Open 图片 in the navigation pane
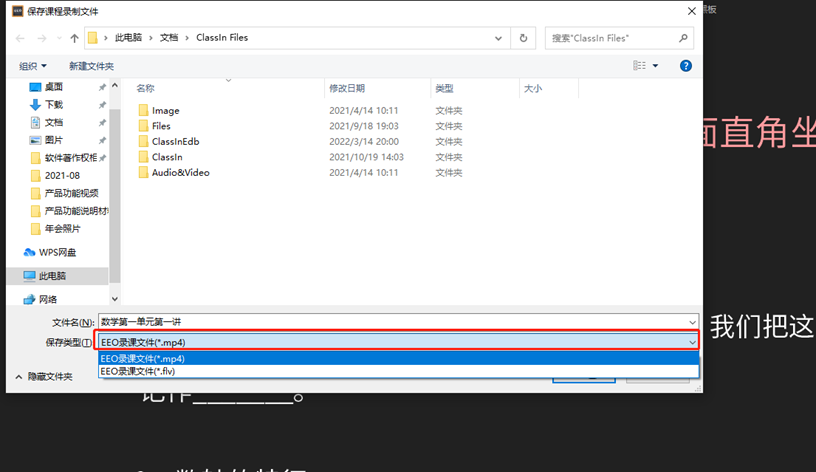The image size is (816, 472). pyautogui.click(x=54, y=140)
